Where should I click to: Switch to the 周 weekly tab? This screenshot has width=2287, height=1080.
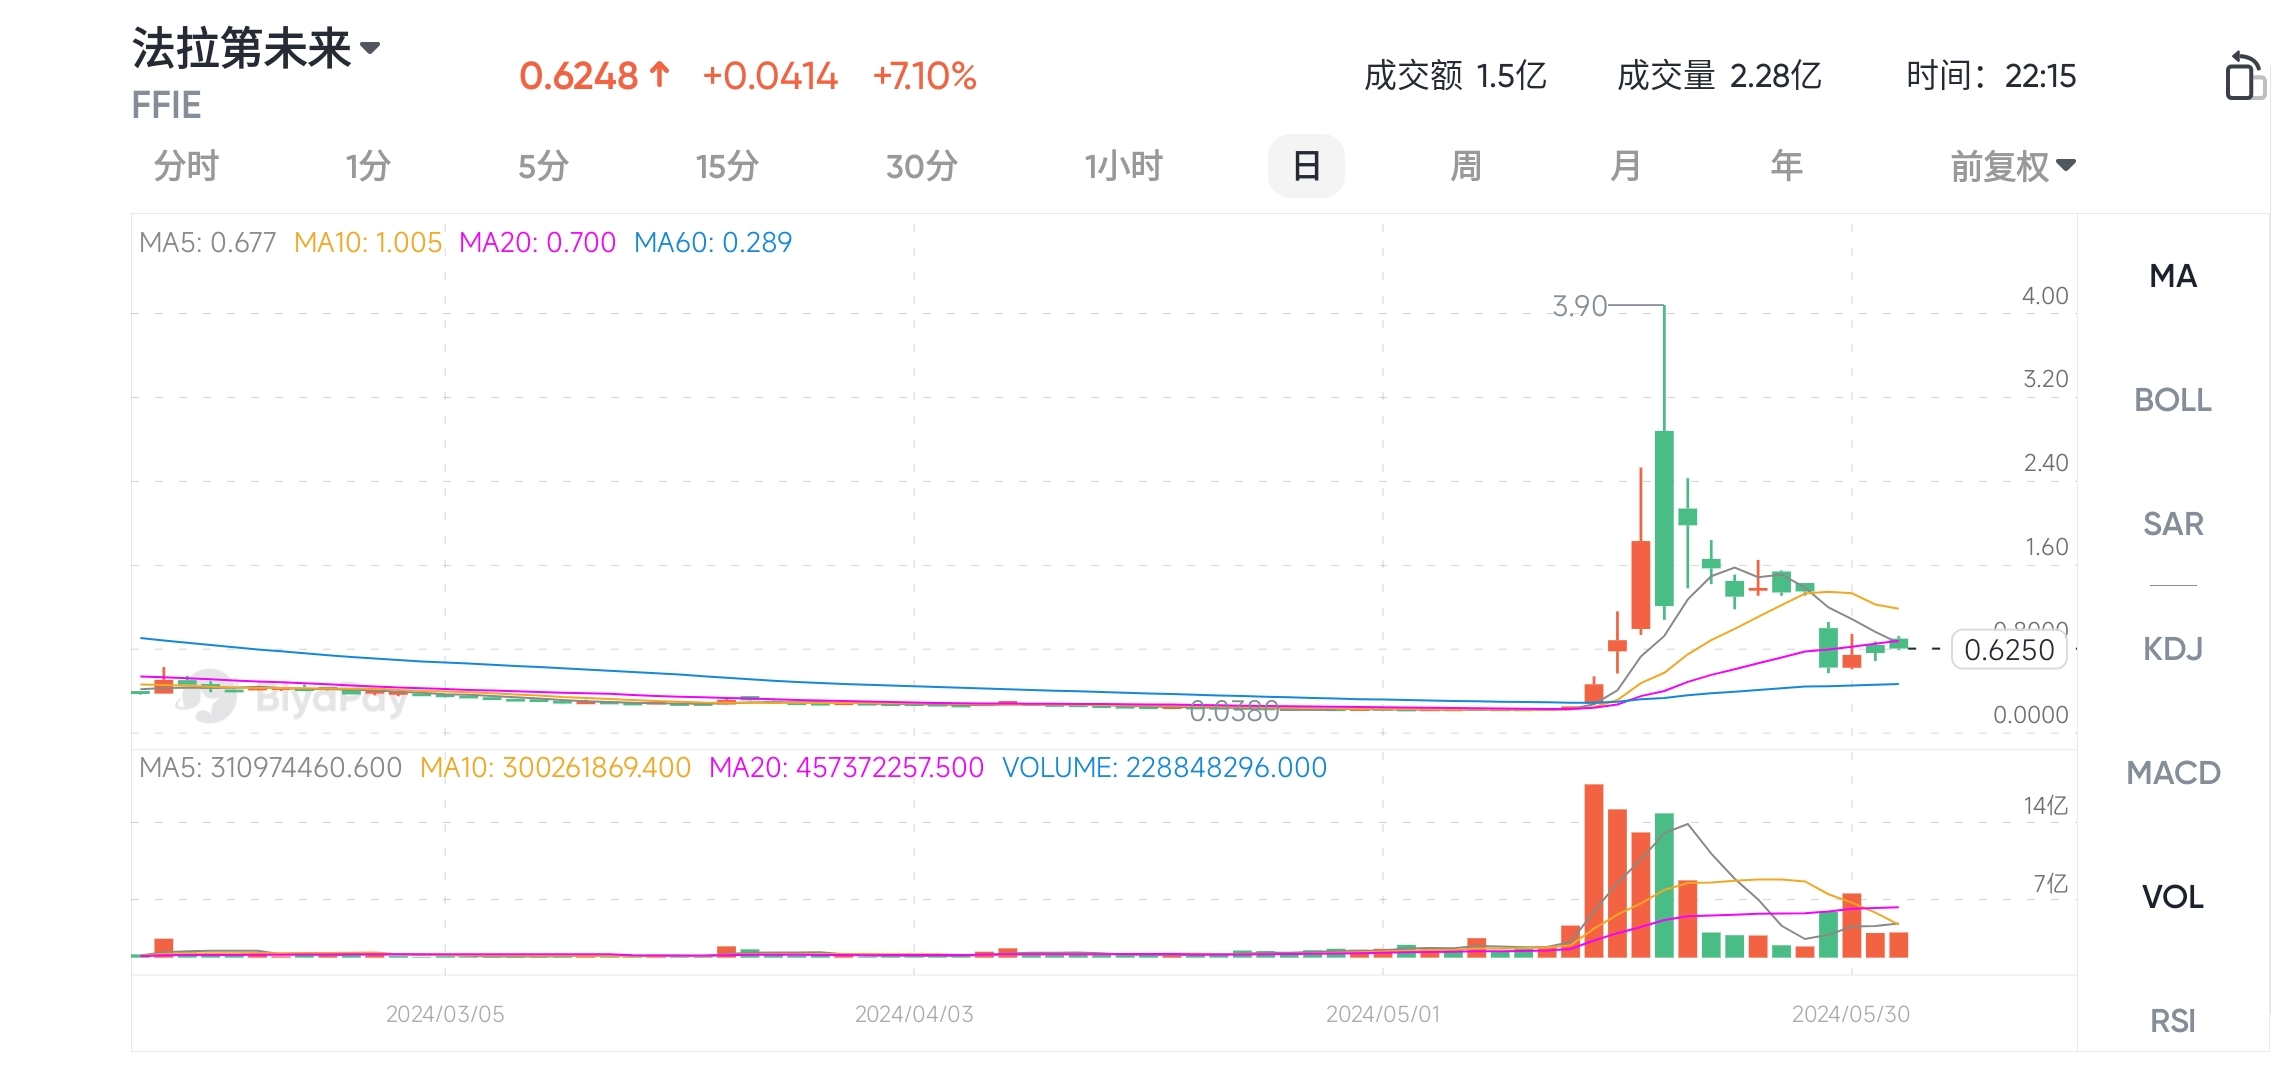click(x=1466, y=166)
